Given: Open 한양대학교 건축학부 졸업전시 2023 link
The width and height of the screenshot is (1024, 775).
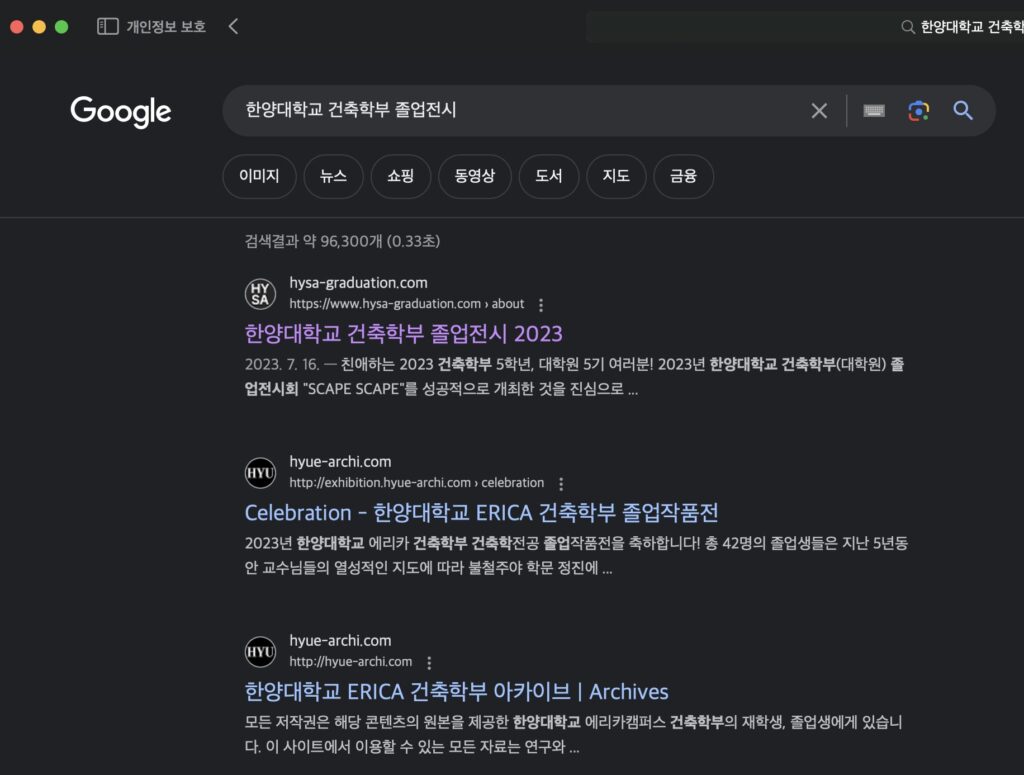Looking at the screenshot, I should point(403,333).
